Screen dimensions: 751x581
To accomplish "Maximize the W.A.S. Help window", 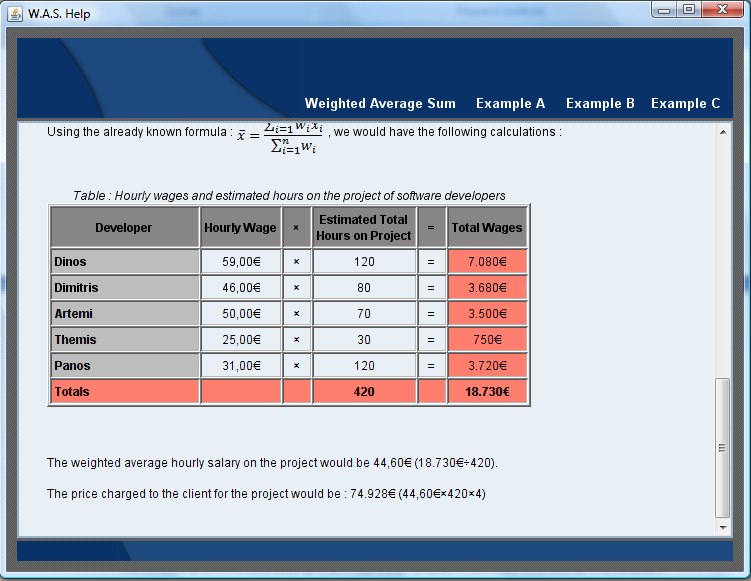I will click(689, 9).
